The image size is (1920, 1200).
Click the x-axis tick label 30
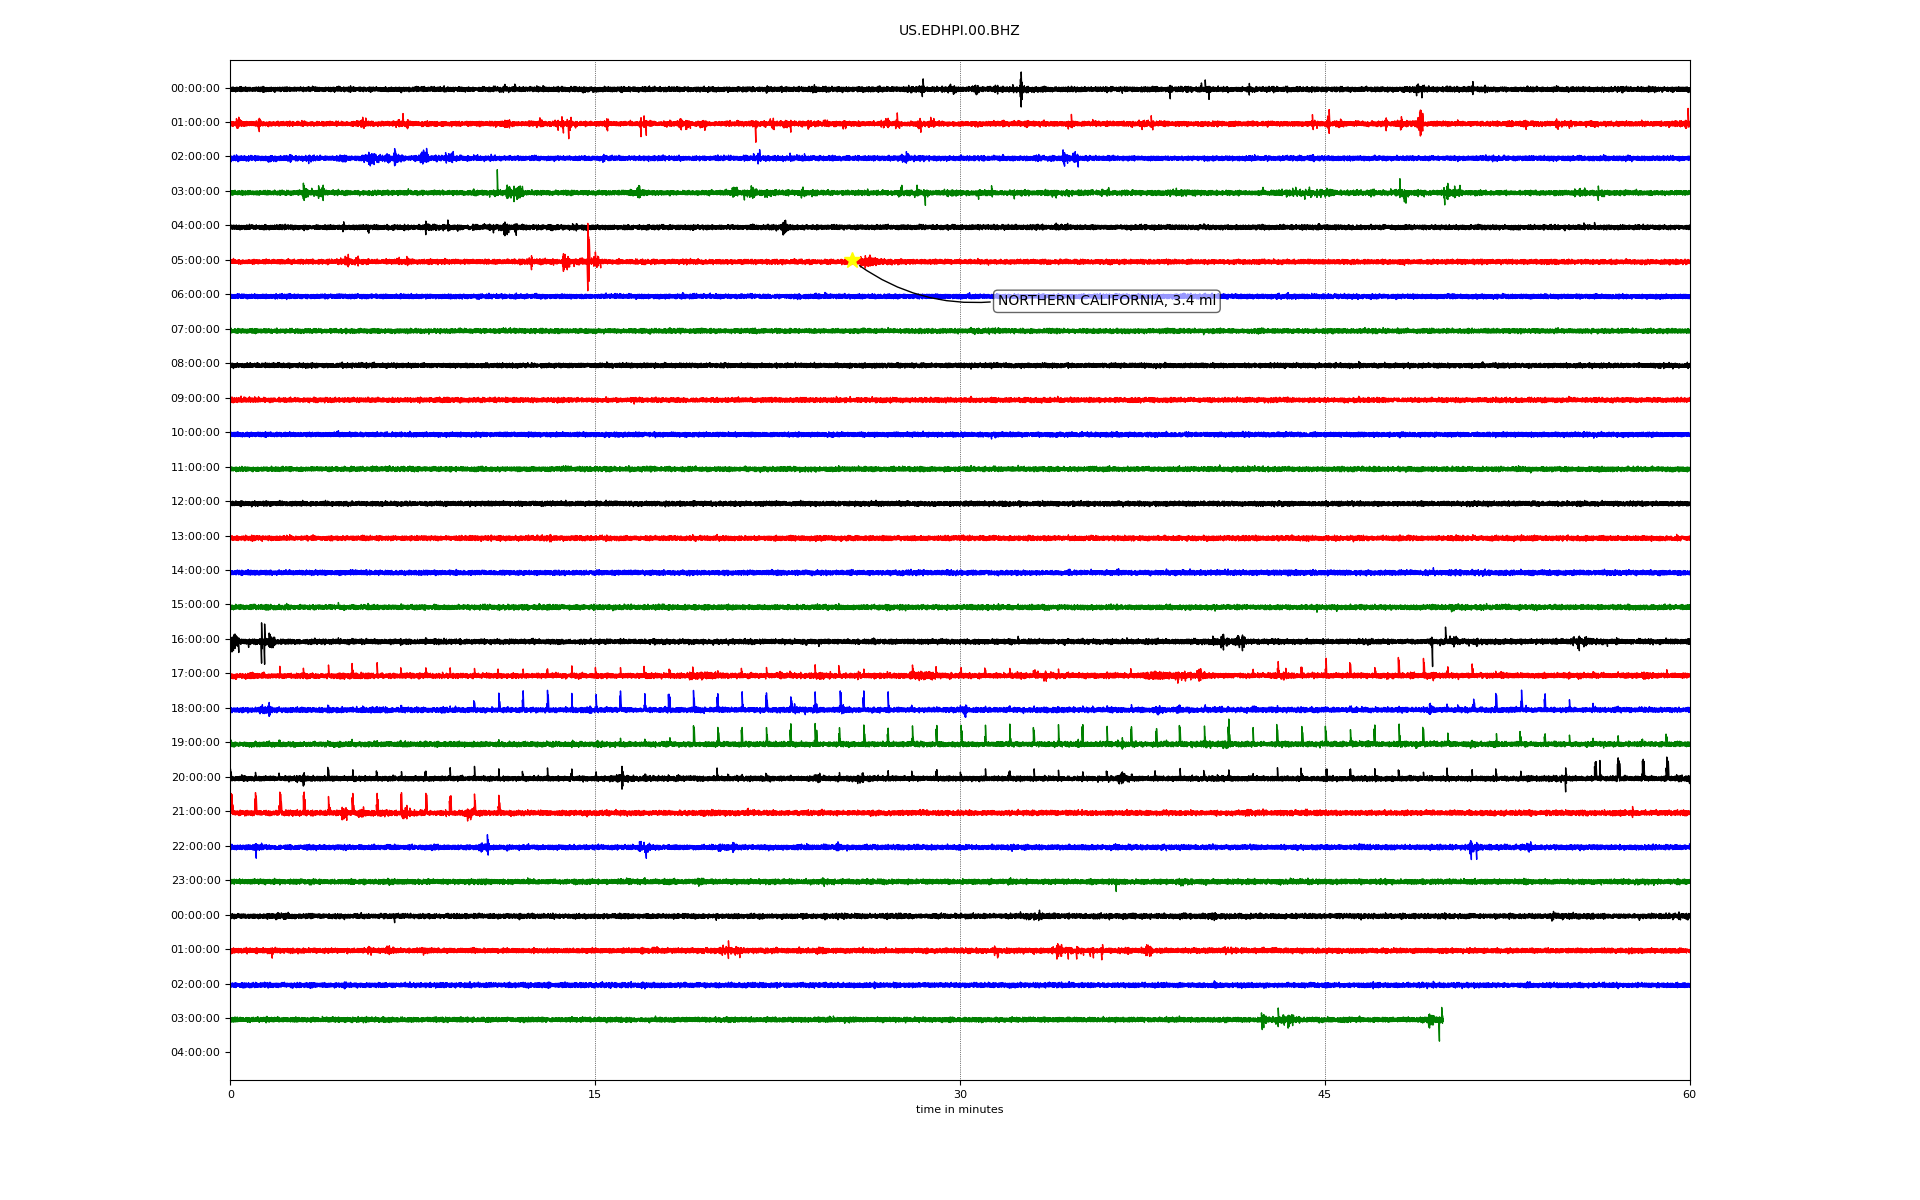[x=960, y=1095]
